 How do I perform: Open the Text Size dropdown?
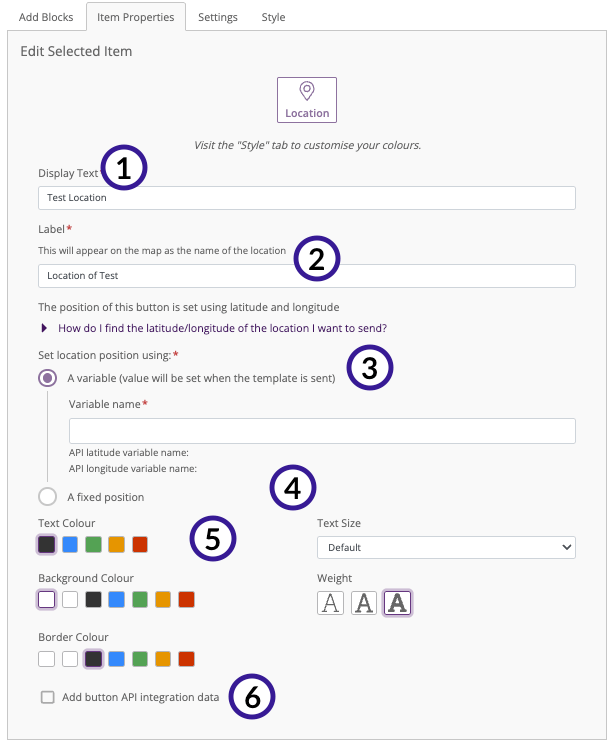pos(446,547)
